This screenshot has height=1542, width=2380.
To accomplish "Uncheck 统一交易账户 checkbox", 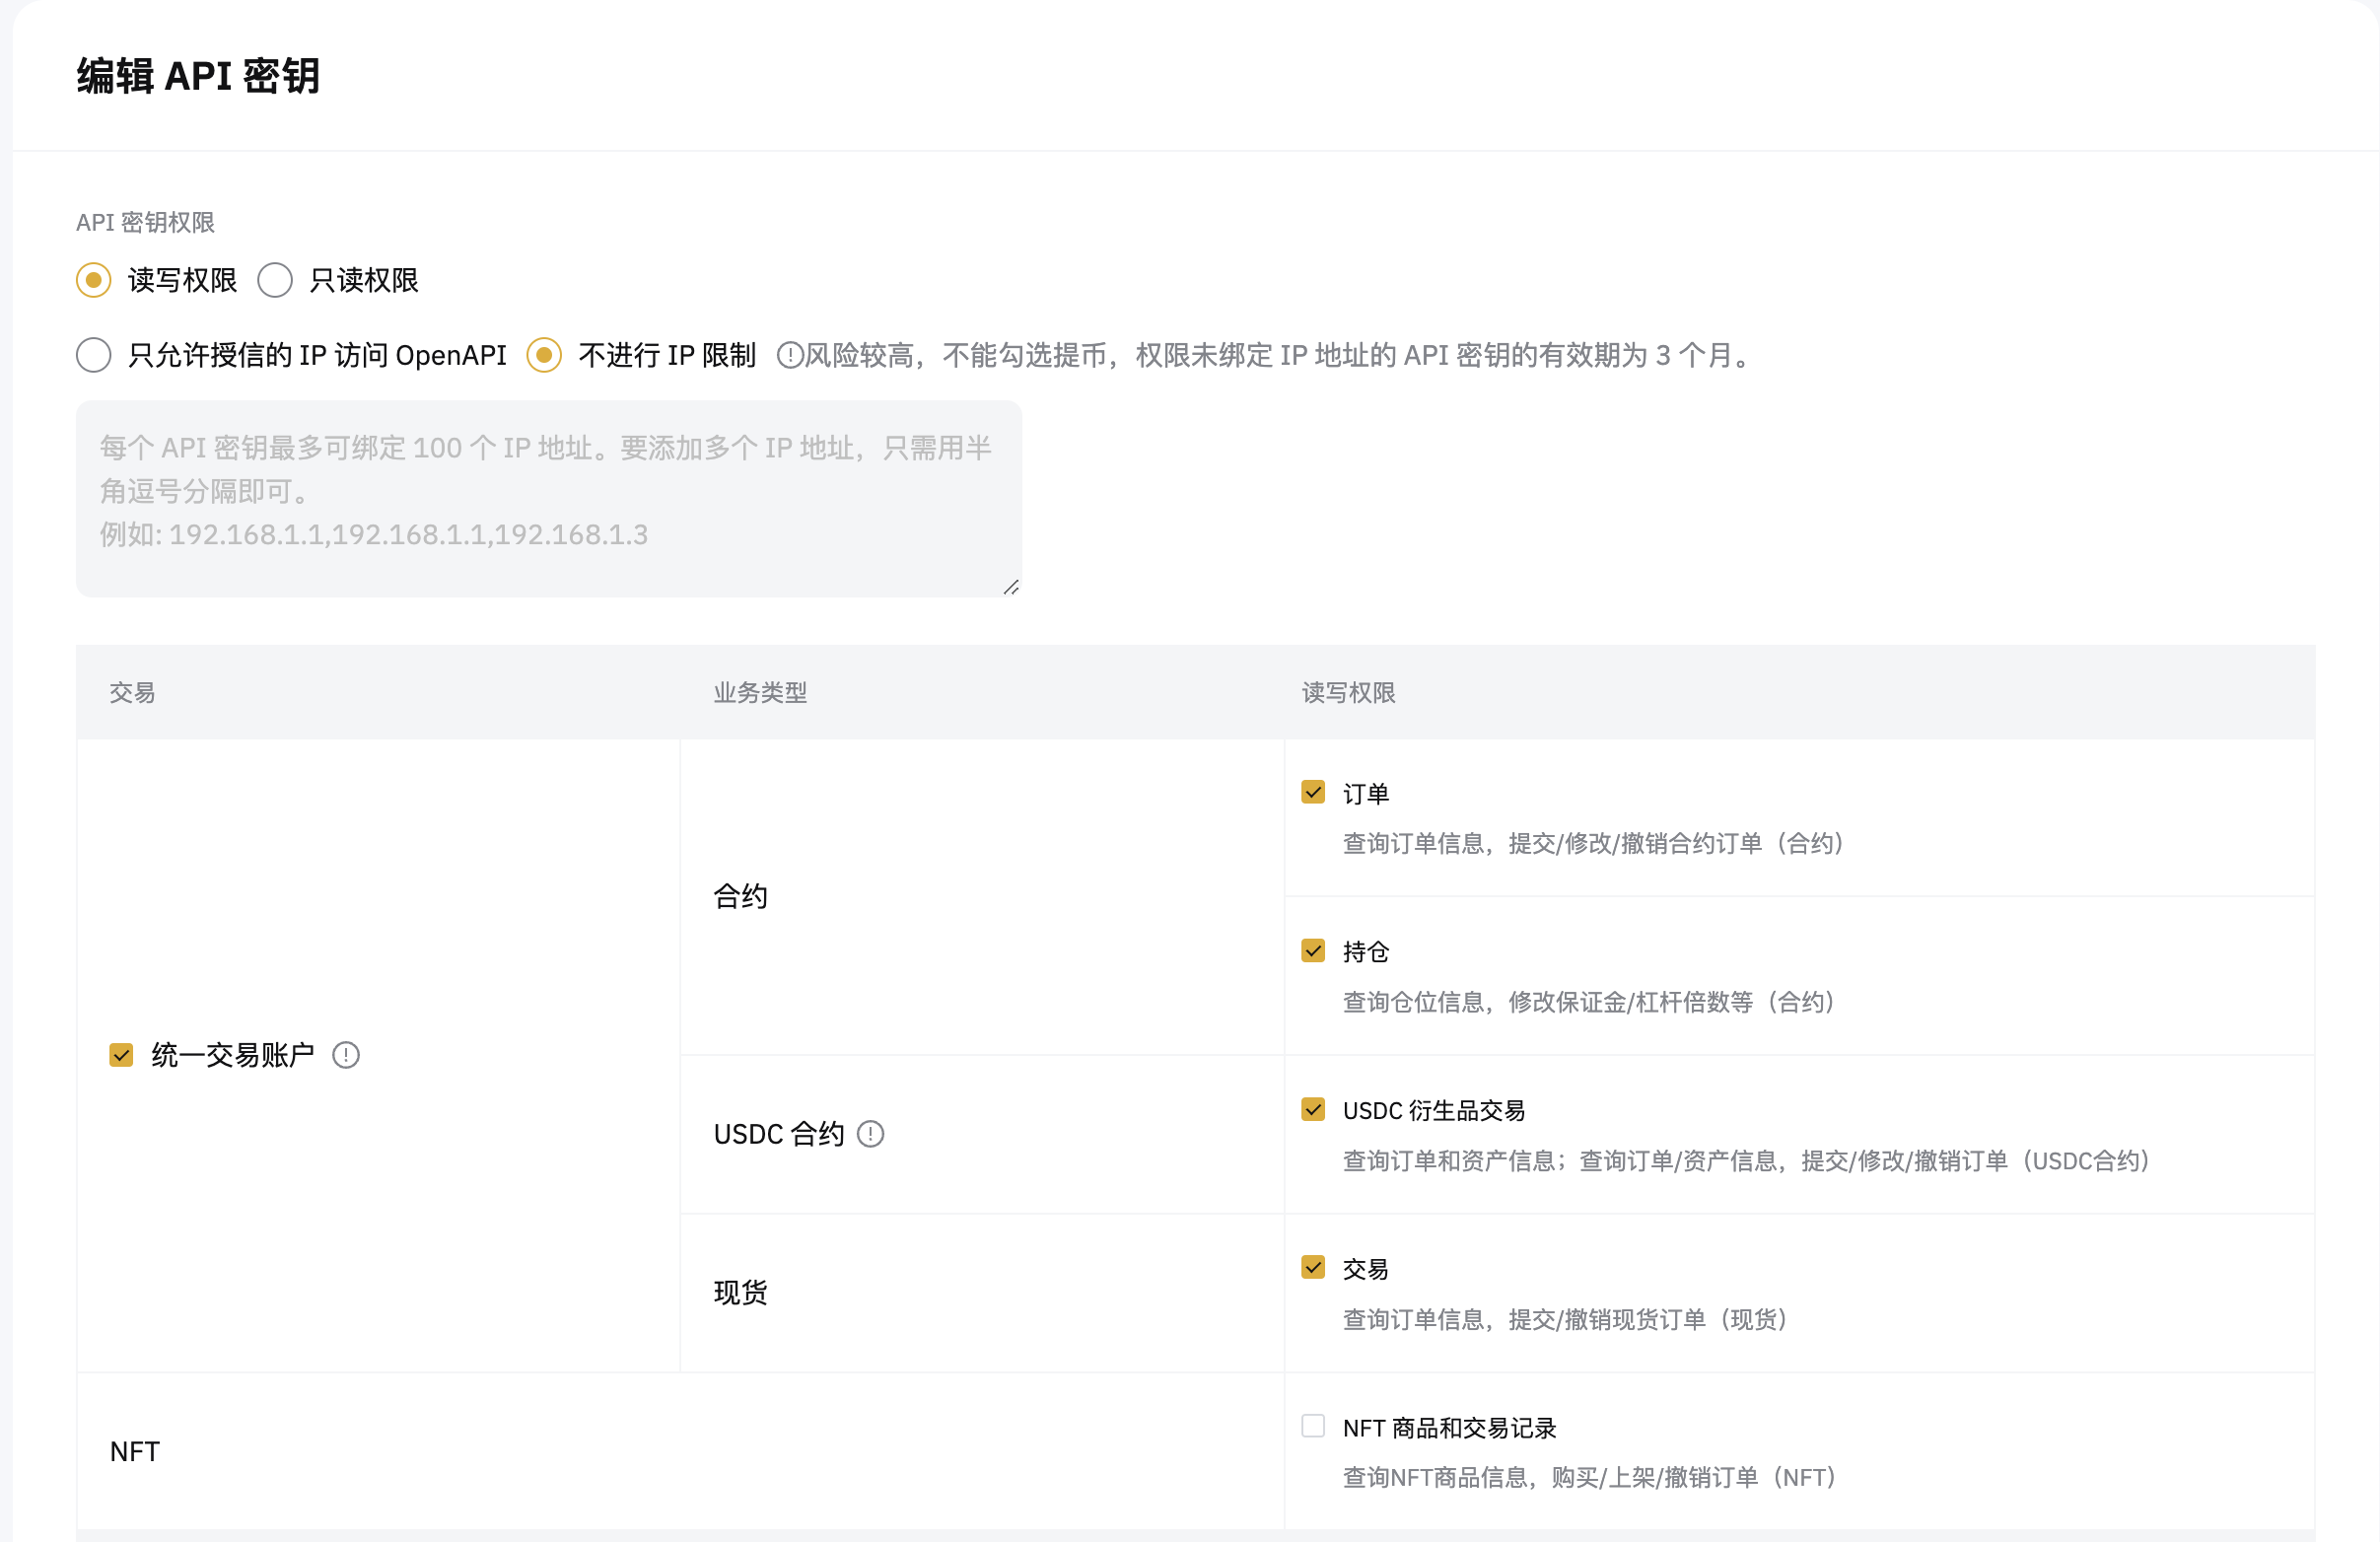I will pyautogui.click(x=121, y=1055).
